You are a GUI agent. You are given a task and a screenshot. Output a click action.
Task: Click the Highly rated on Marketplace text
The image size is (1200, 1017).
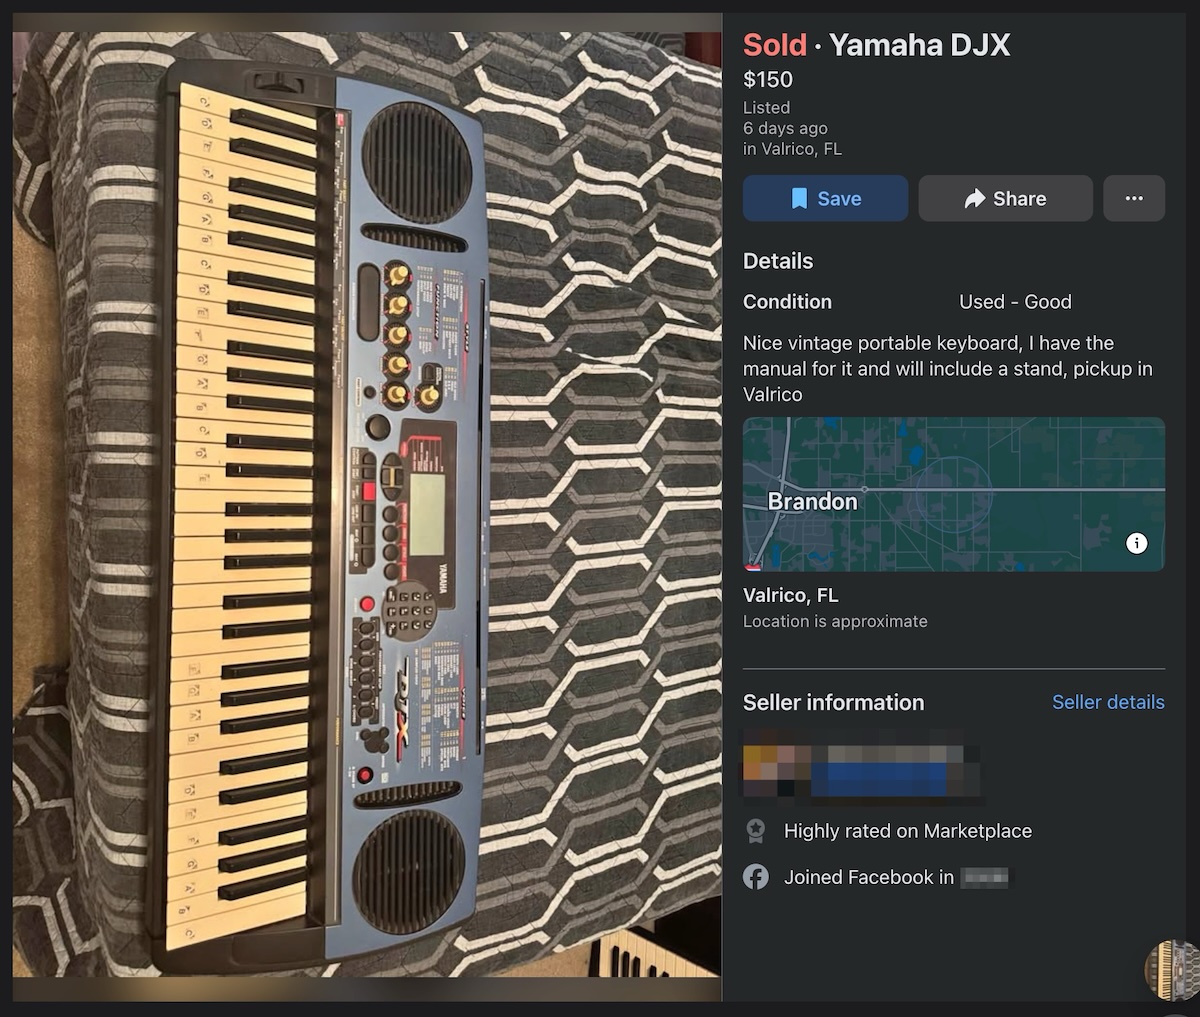[907, 830]
